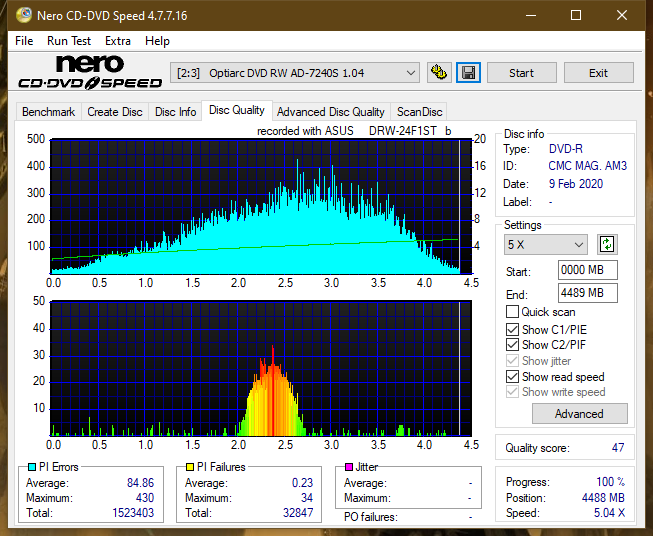
Task: Uncheck Show read speed checkbox
Action: pyautogui.click(x=512, y=376)
